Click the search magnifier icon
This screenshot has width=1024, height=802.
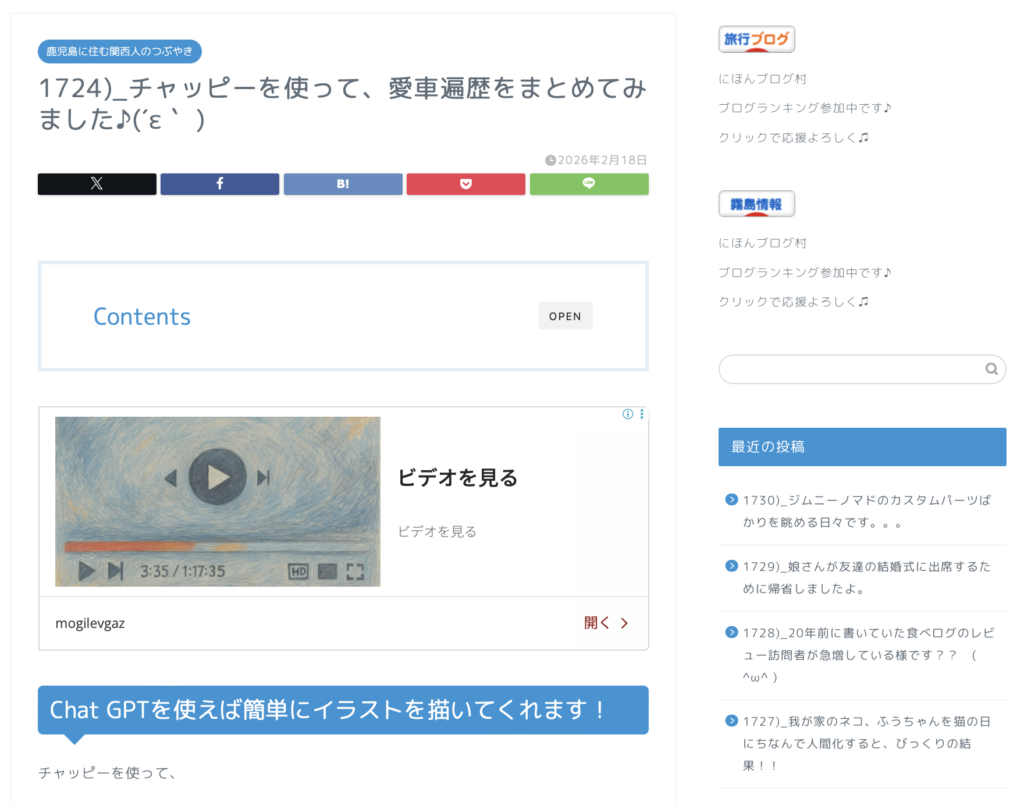click(x=991, y=369)
